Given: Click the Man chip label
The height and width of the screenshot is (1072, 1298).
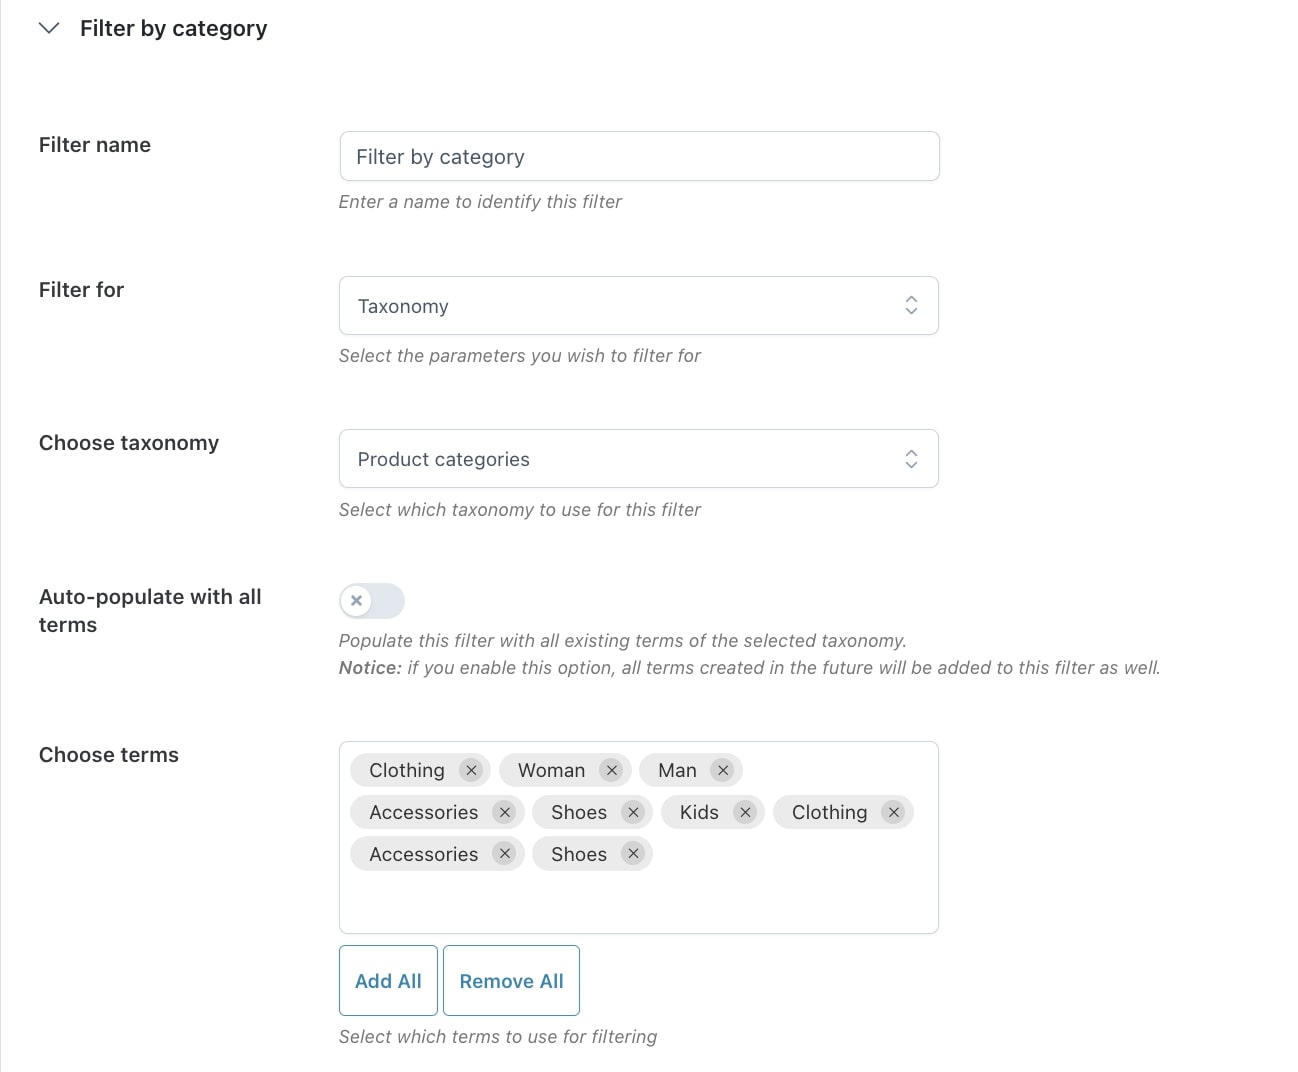Looking at the screenshot, I should (x=677, y=770).
